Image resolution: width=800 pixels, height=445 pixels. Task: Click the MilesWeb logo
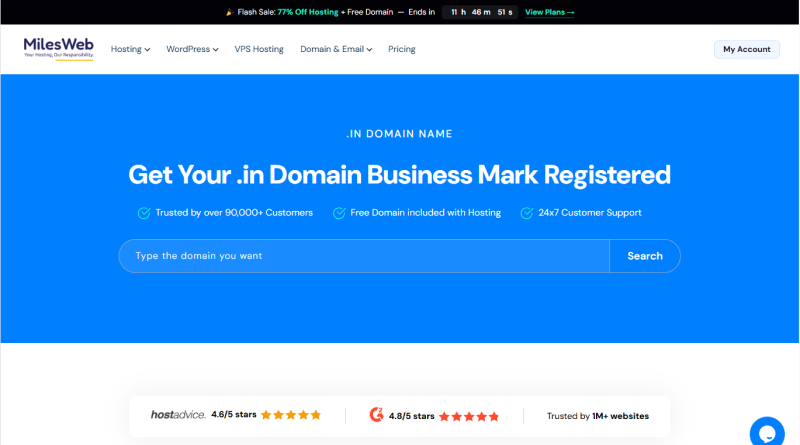tap(59, 48)
